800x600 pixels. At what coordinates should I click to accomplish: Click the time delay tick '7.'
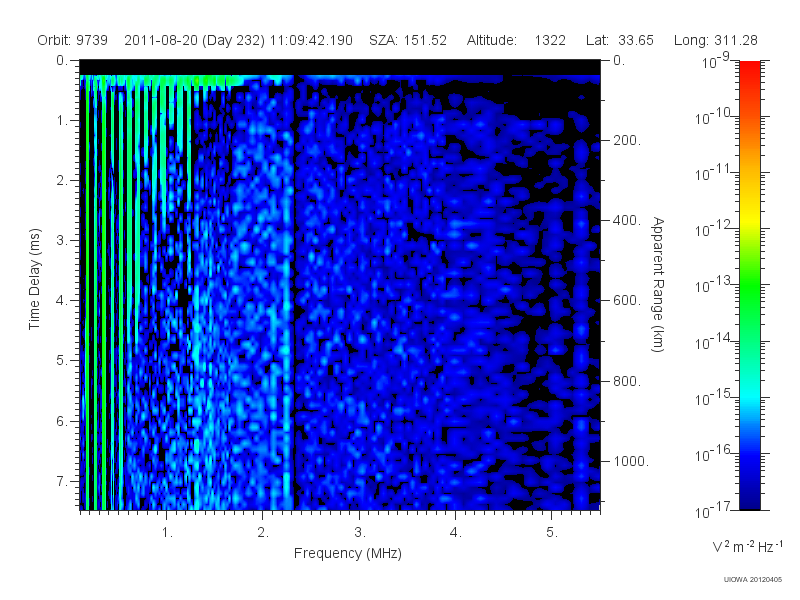[62, 481]
